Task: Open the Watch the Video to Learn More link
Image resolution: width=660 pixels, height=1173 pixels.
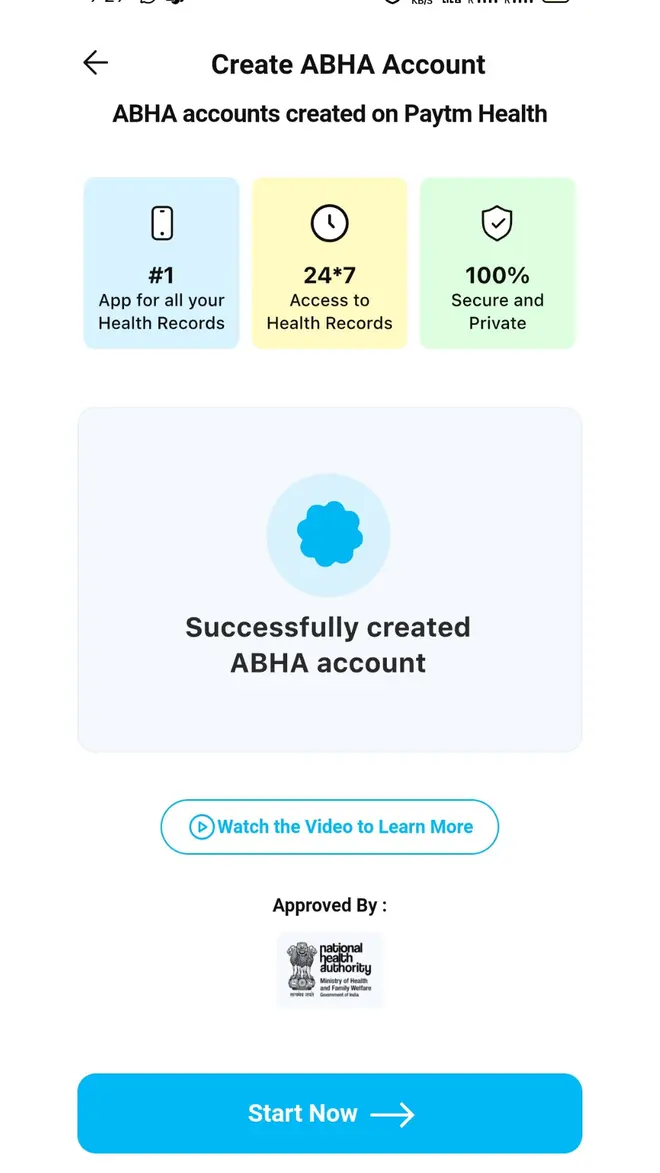Action: (329, 827)
